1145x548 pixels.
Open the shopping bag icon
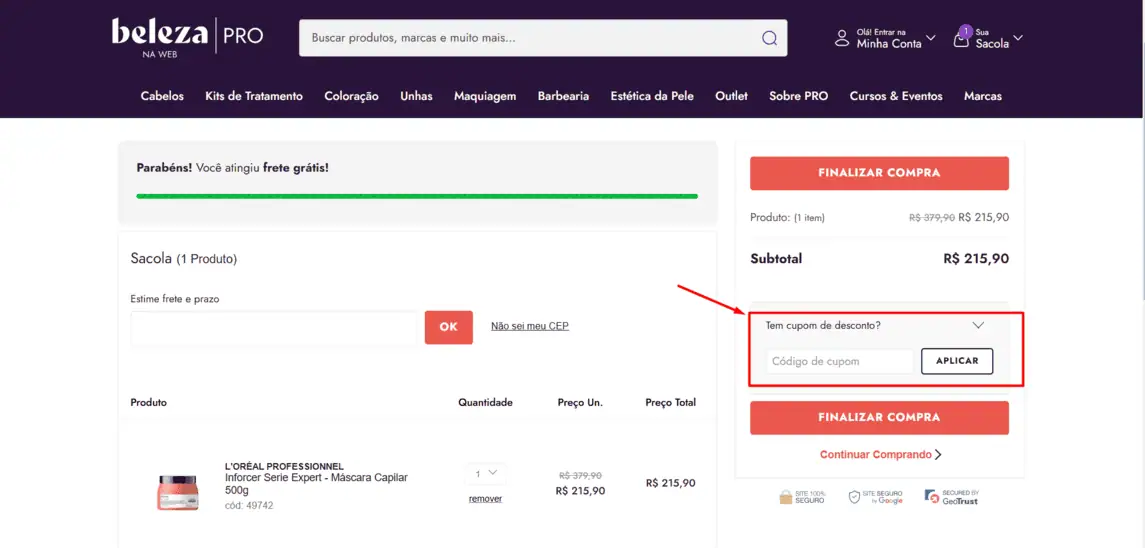tap(961, 38)
